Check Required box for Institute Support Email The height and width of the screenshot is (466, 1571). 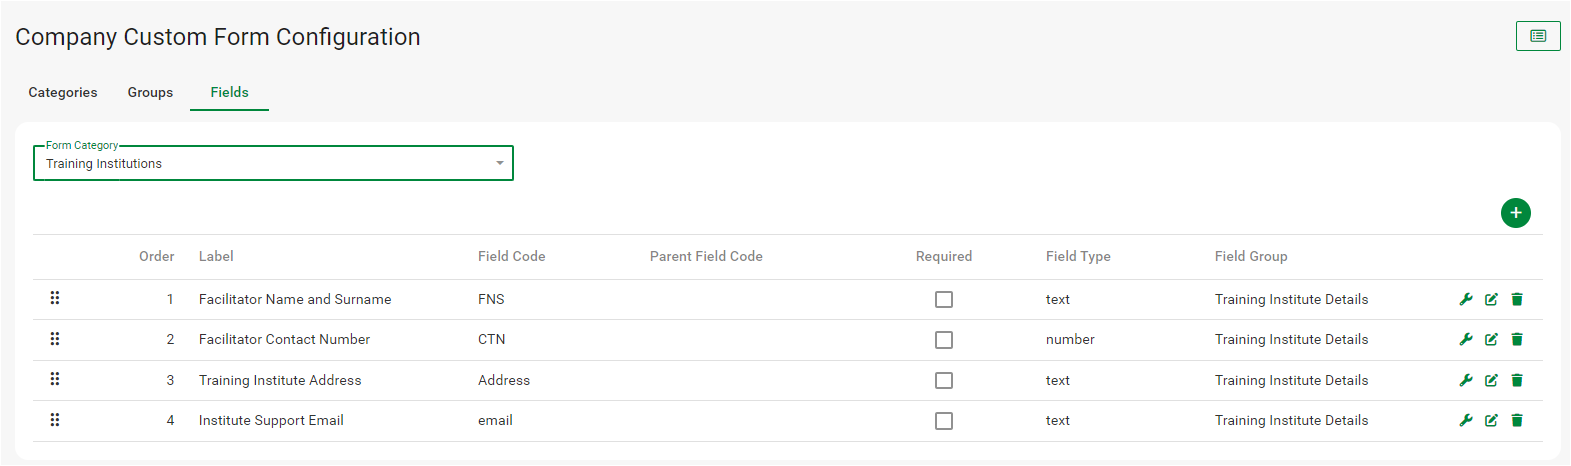[944, 421]
